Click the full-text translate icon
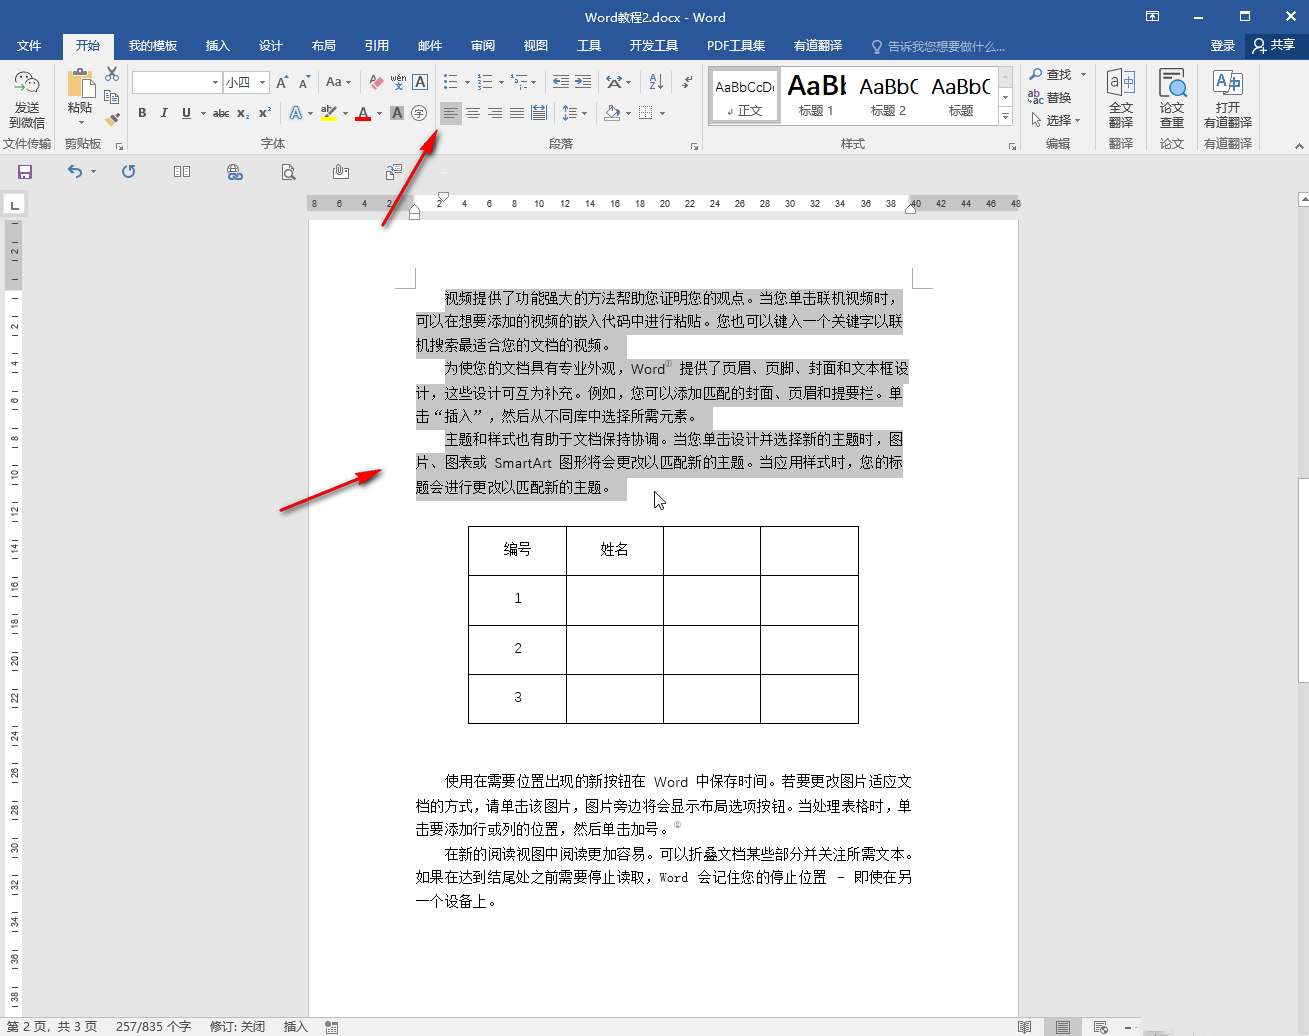The height and width of the screenshot is (1036, 1309). pos(1121,99)
